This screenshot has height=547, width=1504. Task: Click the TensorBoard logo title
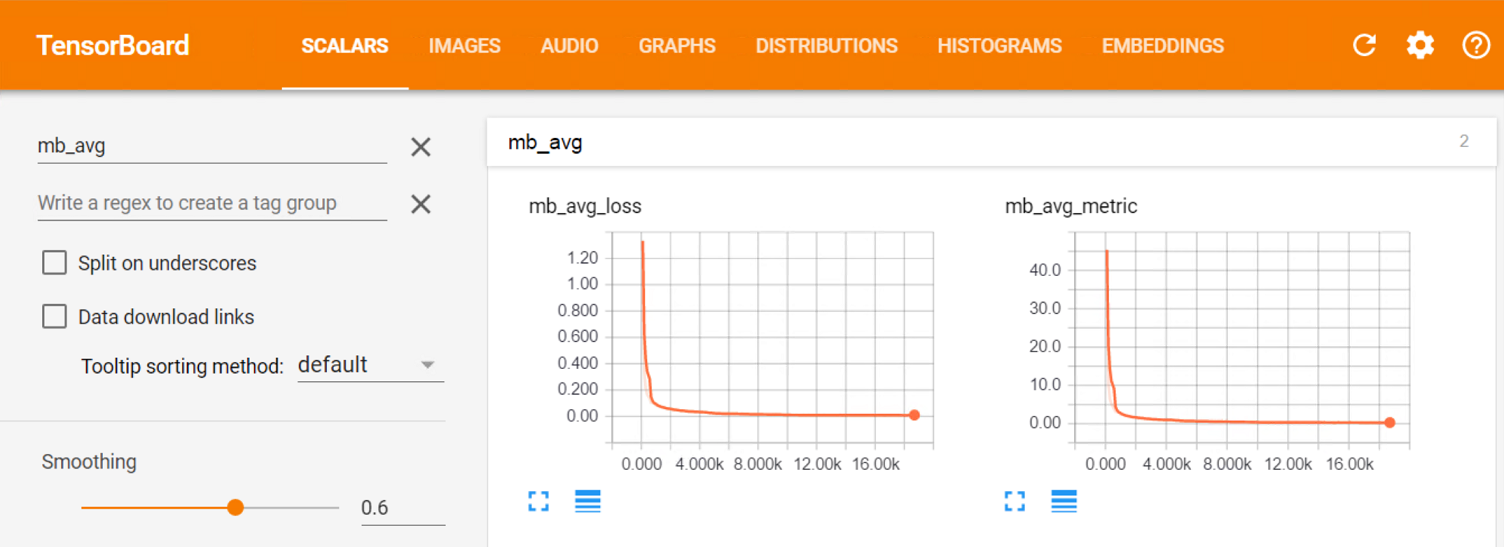coord(112,46)
